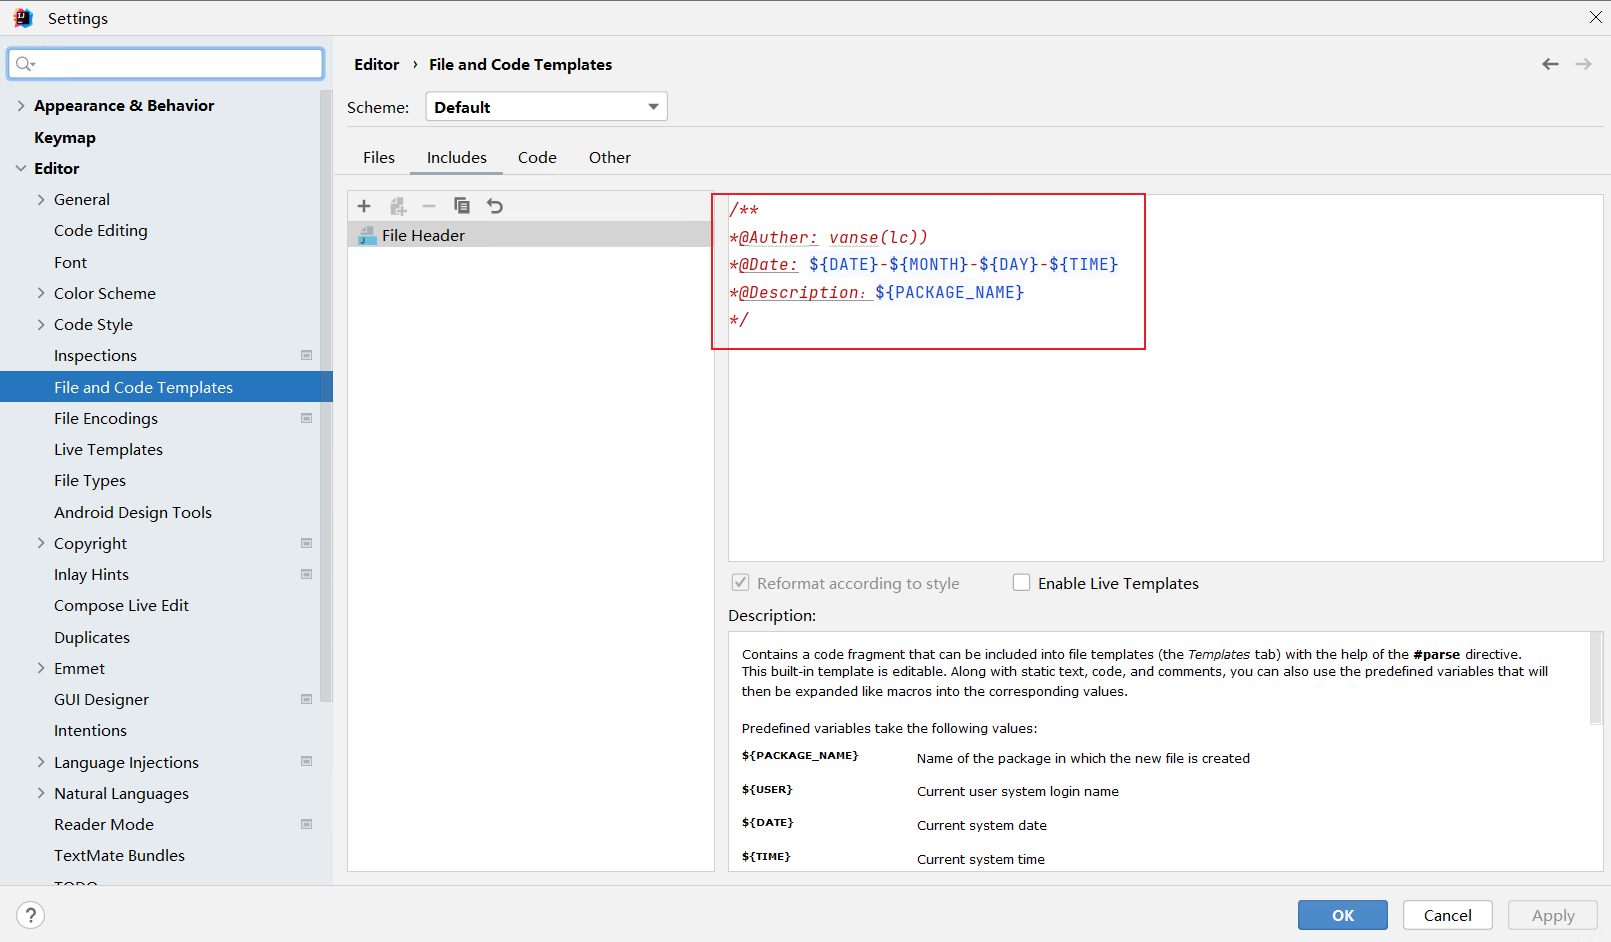Close the Settings dialog window
1611x942 pixels.
(1596, 17)
